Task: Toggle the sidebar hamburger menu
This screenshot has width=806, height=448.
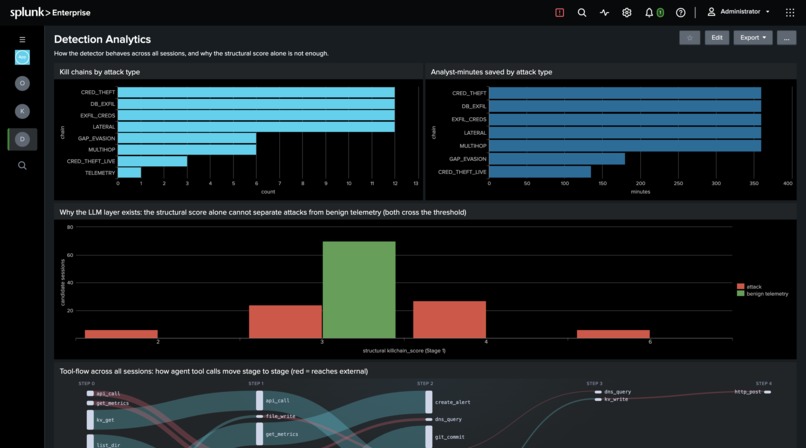Action: click(x=22, y=39)
